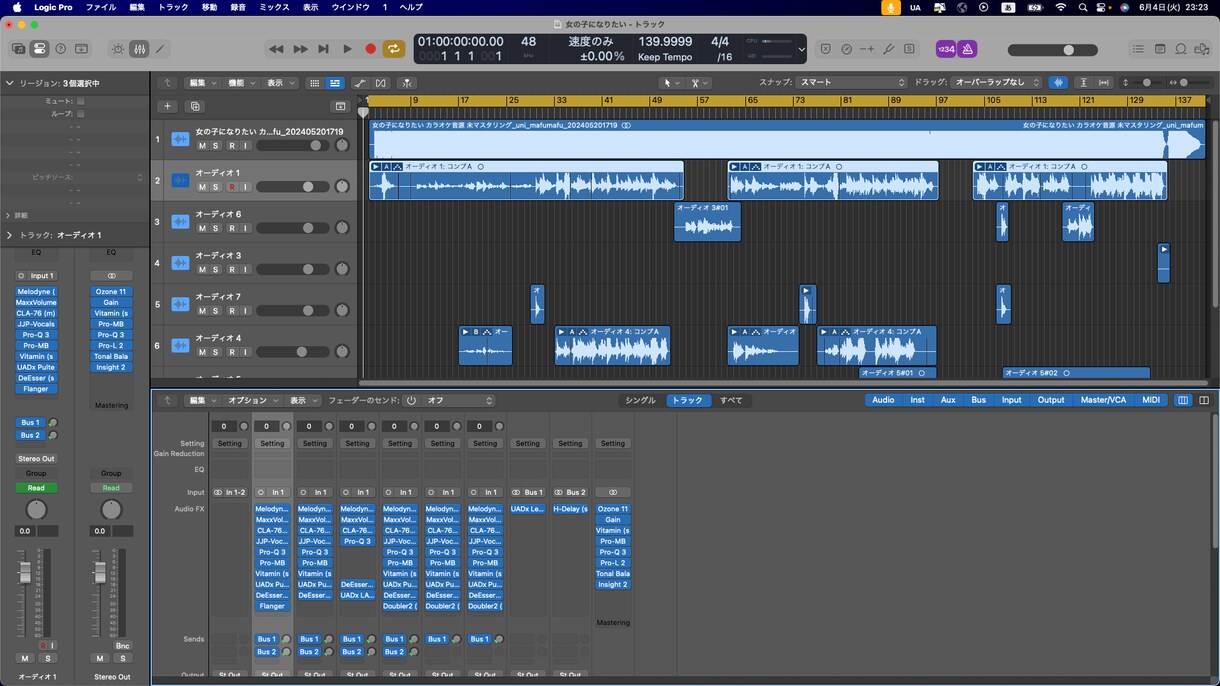Start playback with the Play button
The image size is (1220, 686).
pos(347,48)
